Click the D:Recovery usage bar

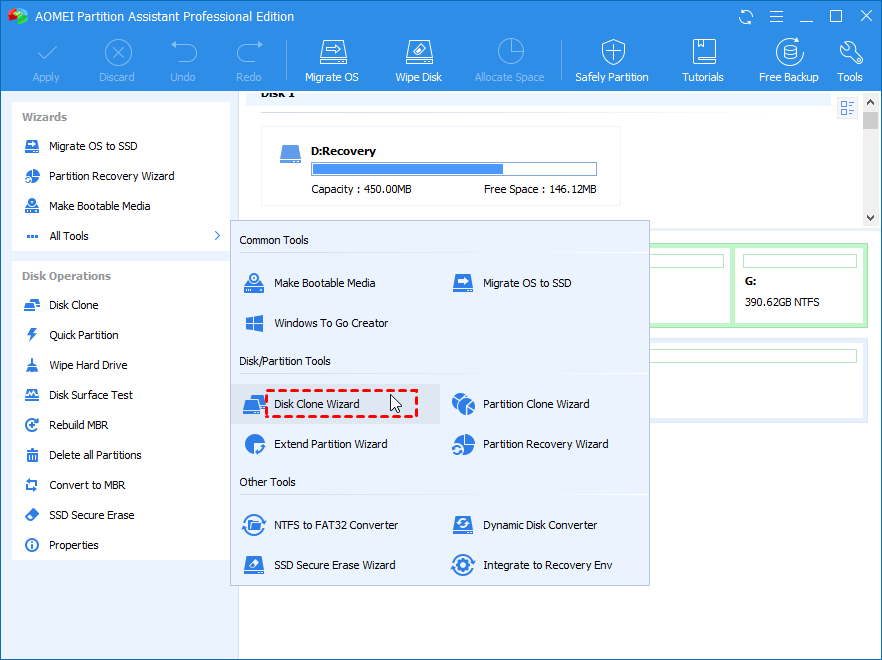pyautogui.click(x=454, y=169)
